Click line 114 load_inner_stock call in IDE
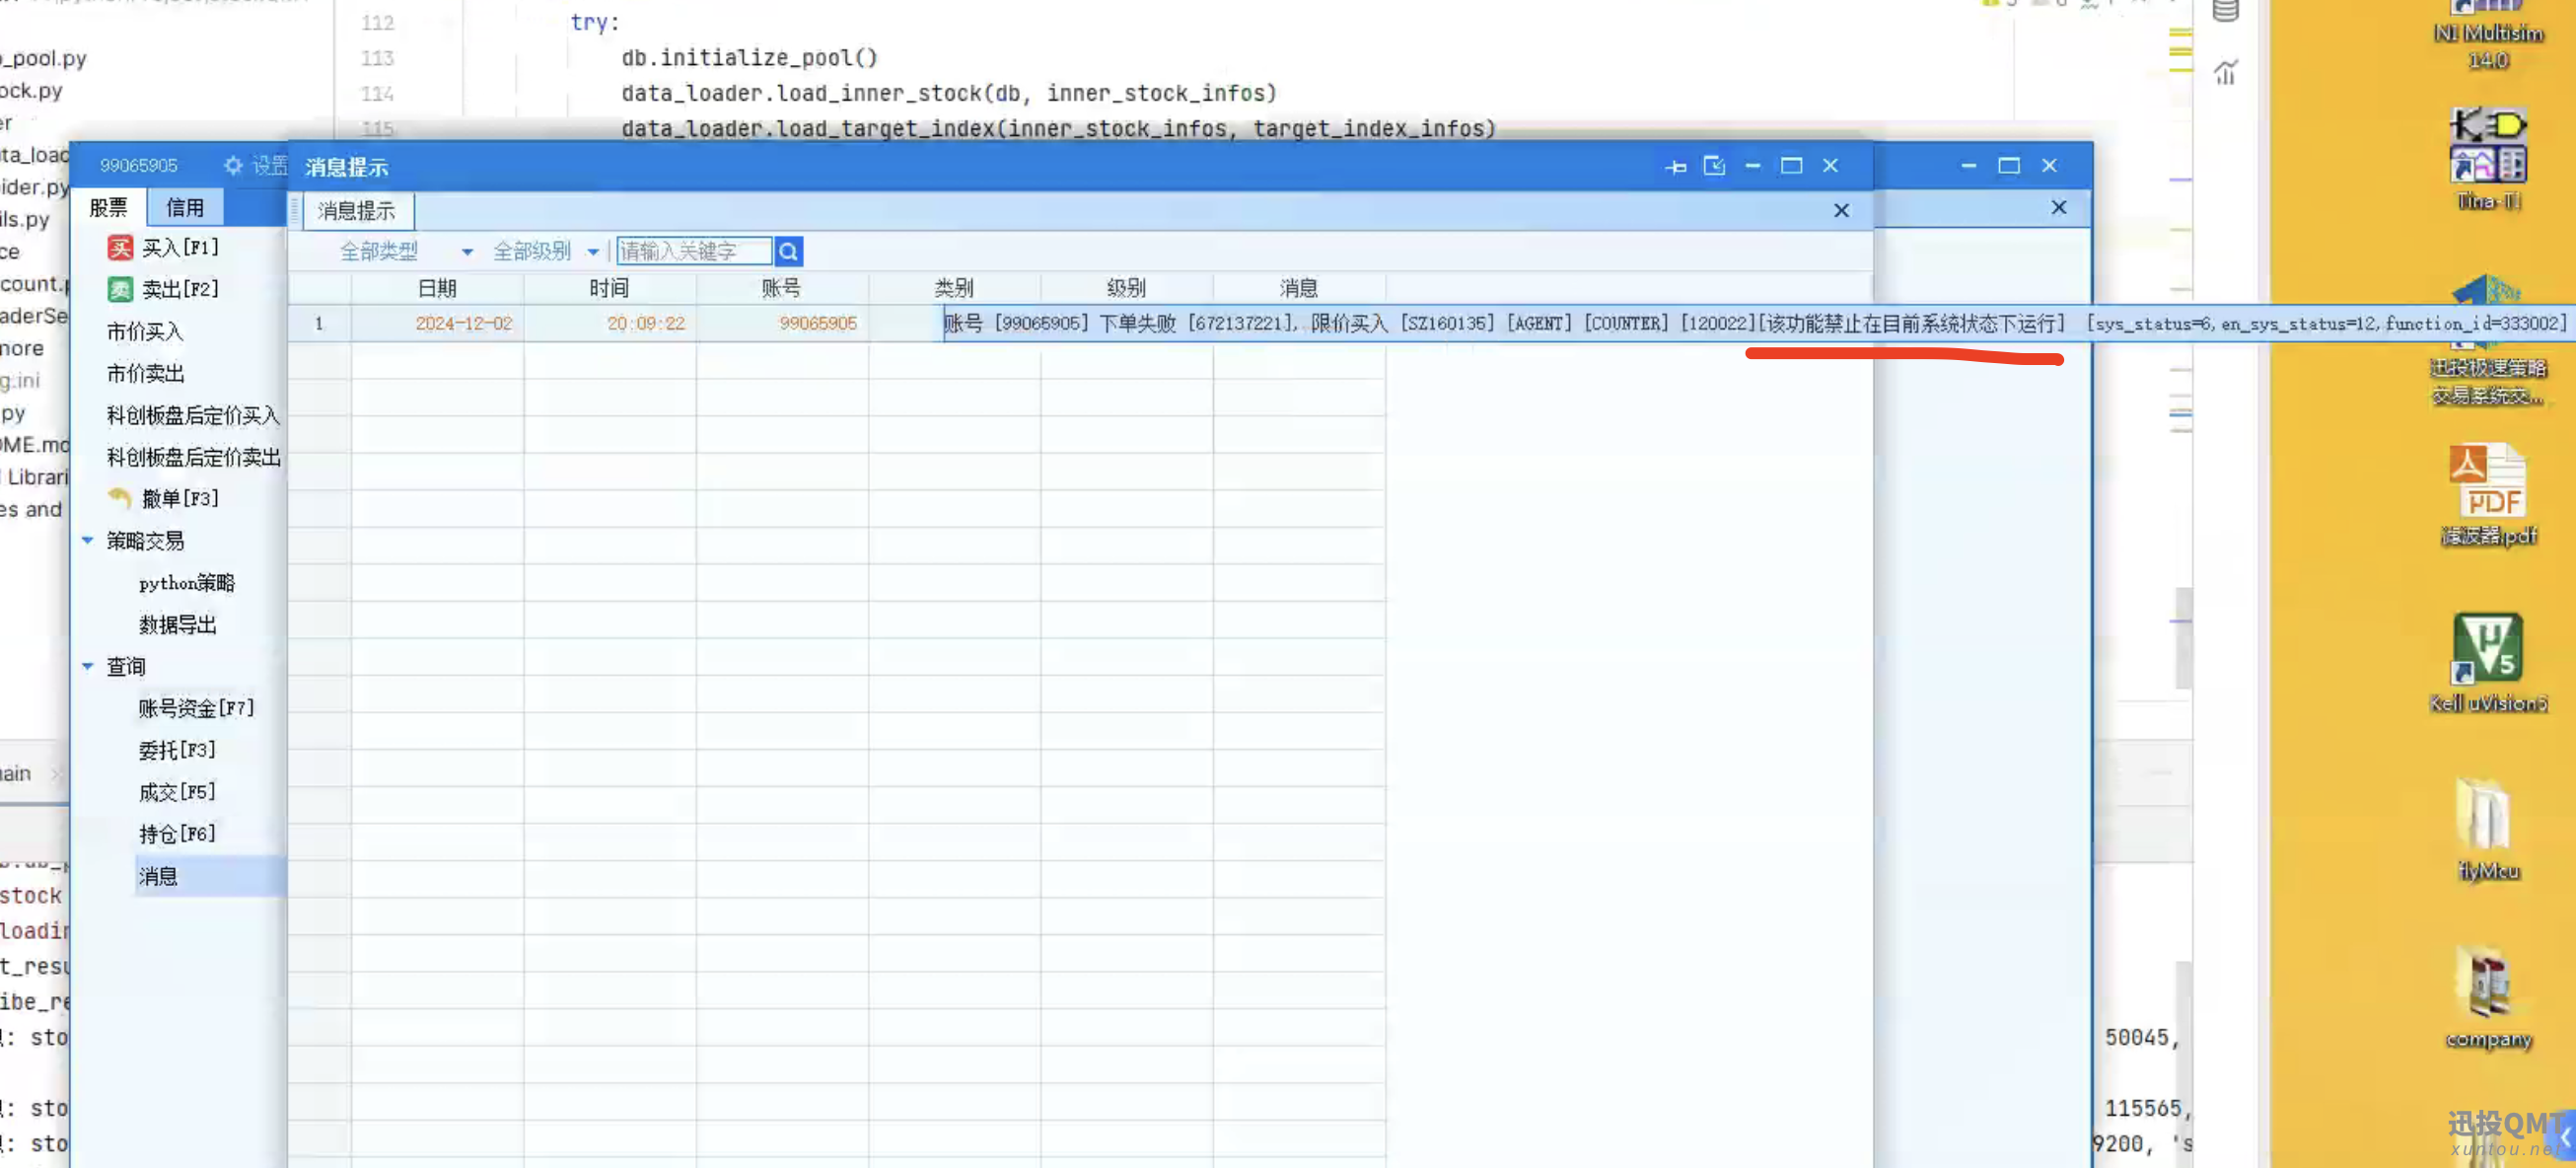2576x1168 pixels. pos(948,93)
